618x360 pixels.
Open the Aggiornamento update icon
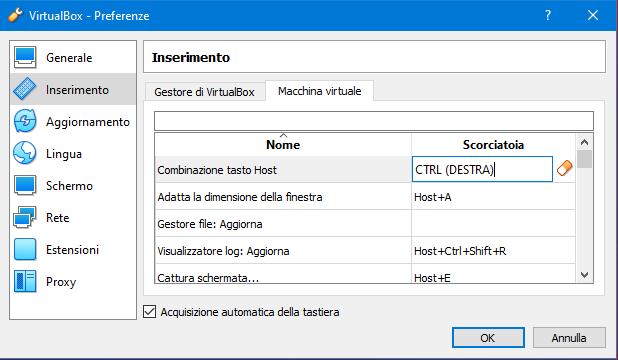click(x=24, y=121)
